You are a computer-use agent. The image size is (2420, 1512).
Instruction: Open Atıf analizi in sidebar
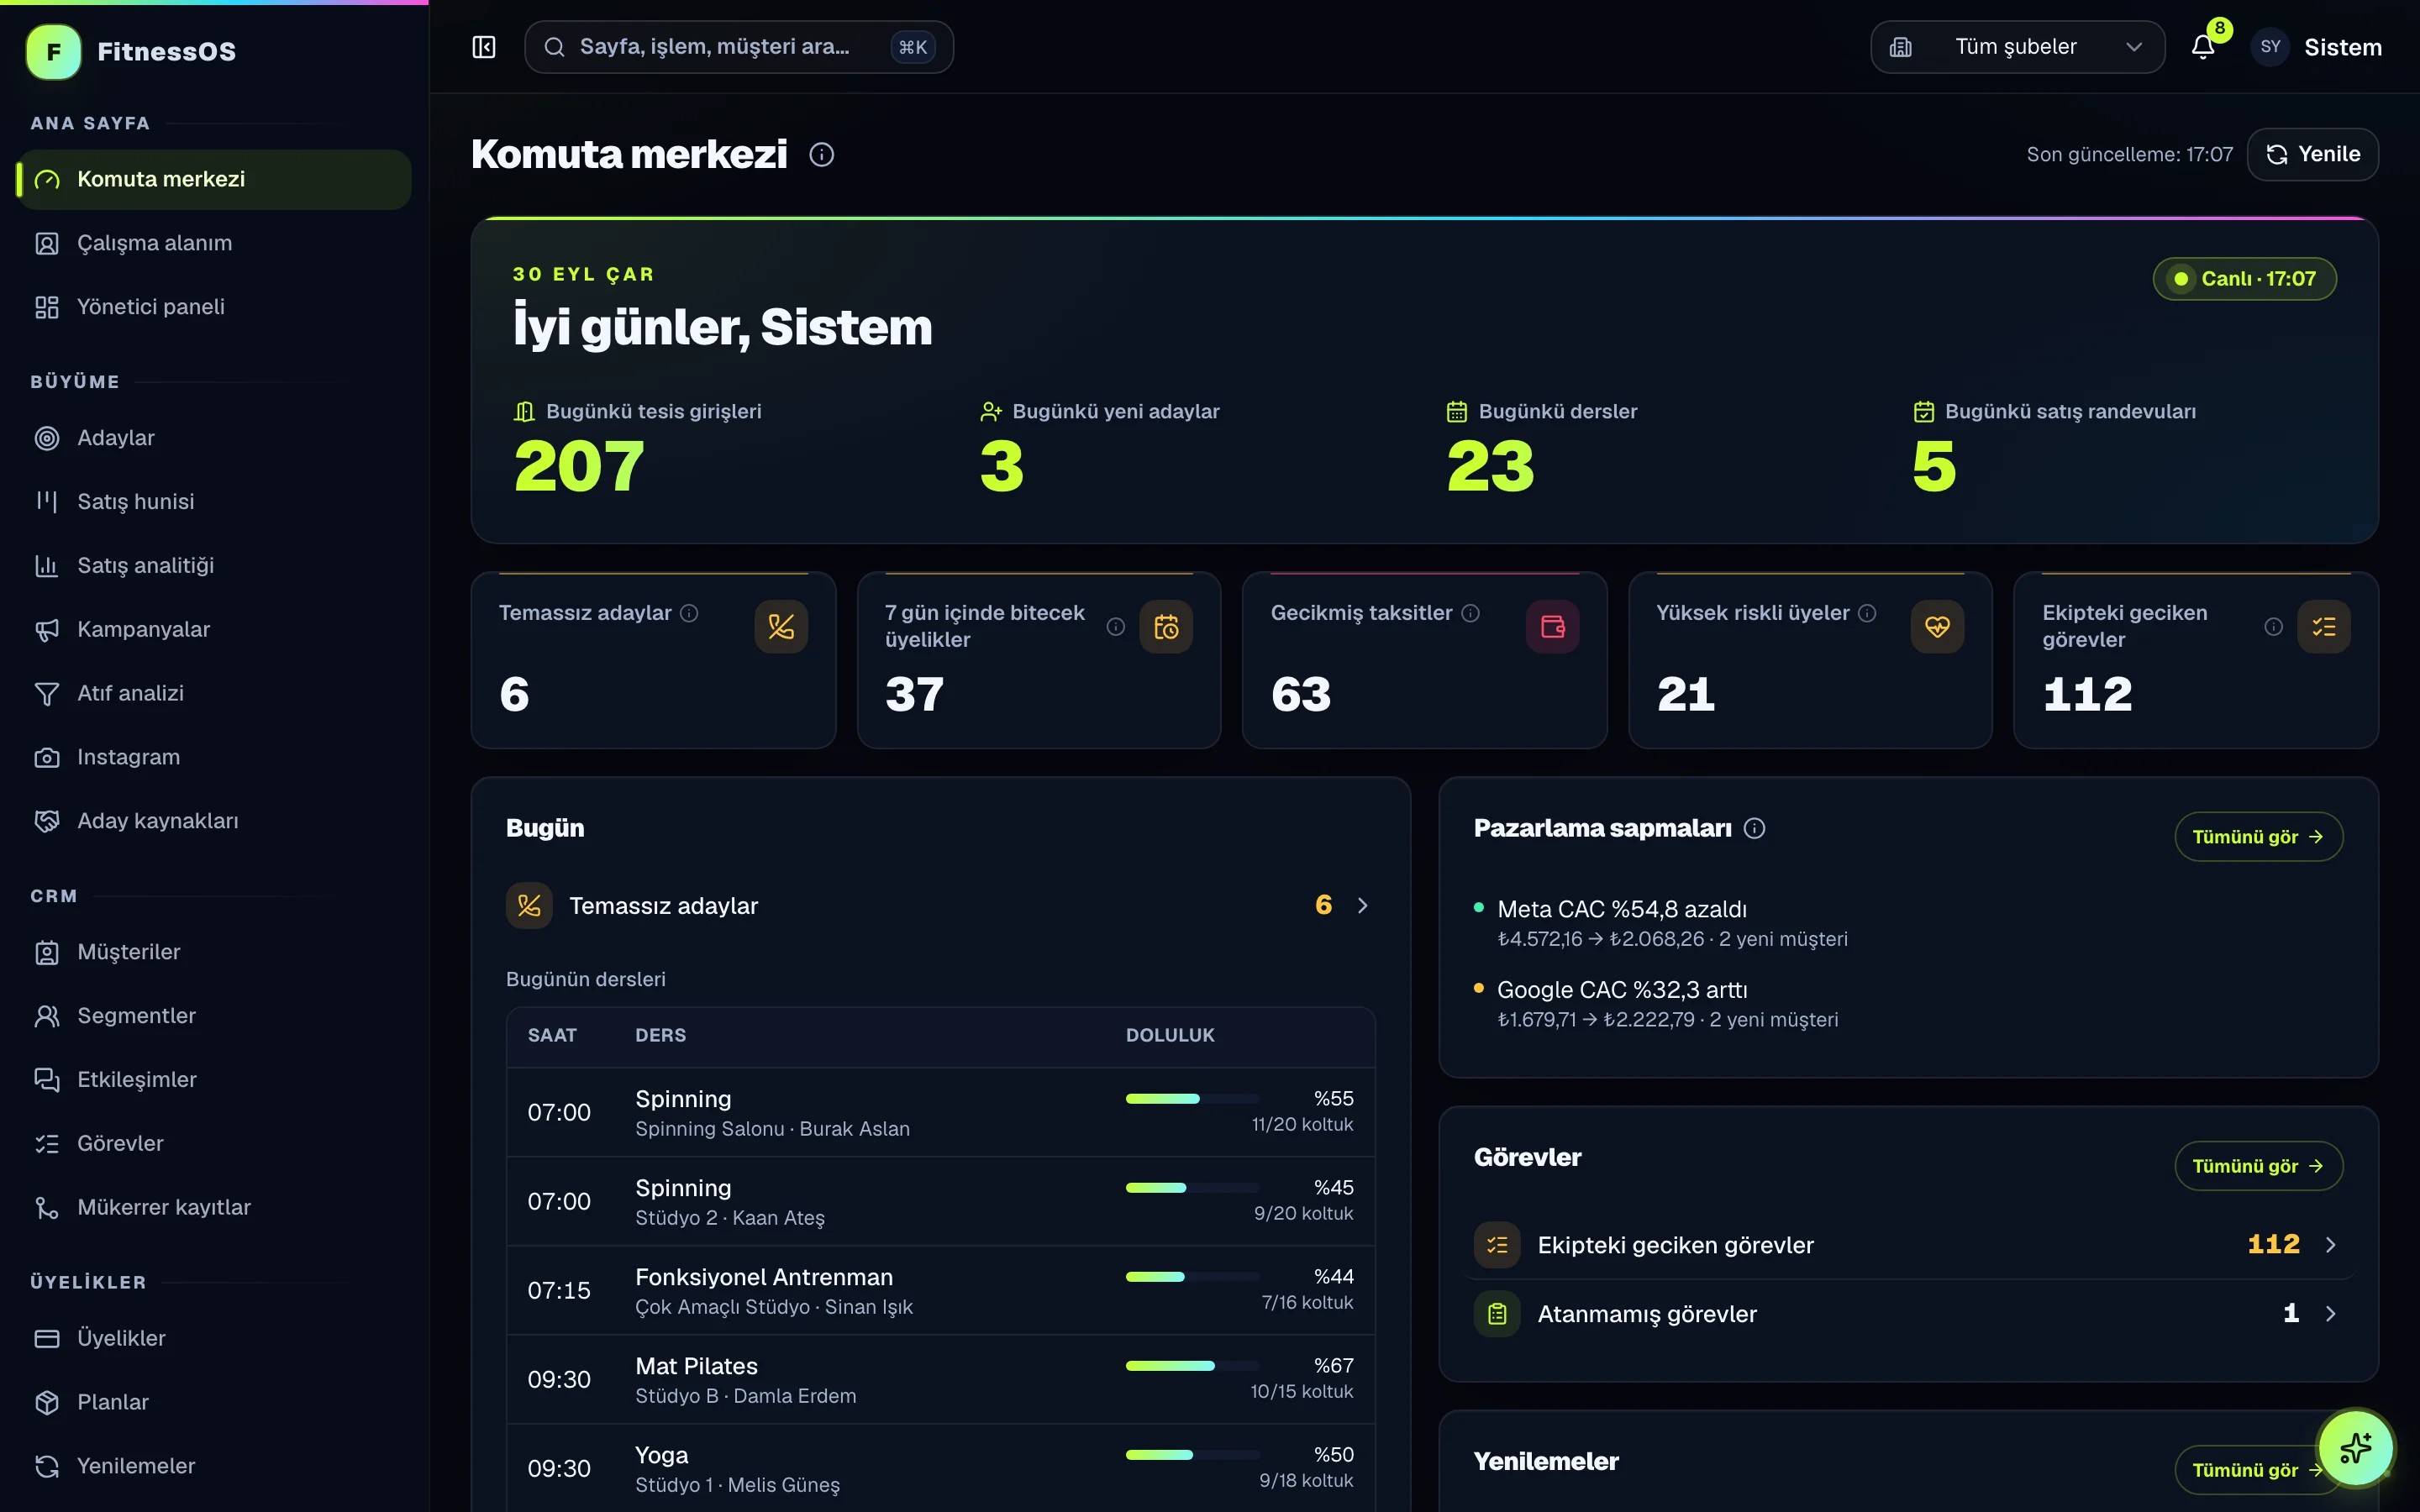click(x=214, y=694)
